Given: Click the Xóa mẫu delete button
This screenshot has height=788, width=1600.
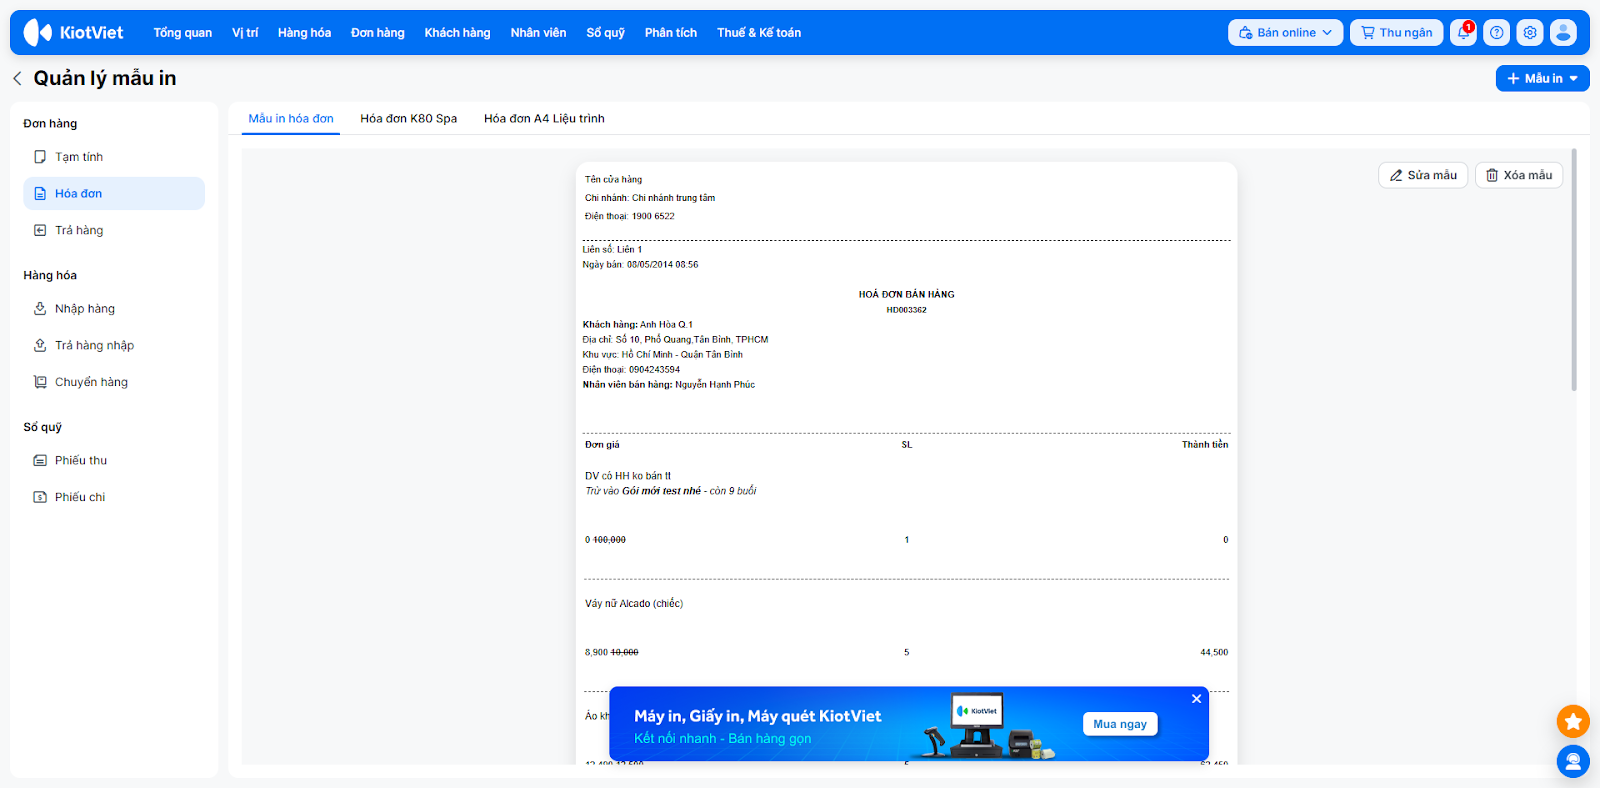Looking at the screenshot, I should pyautogui.click(x=1519, y=175).
